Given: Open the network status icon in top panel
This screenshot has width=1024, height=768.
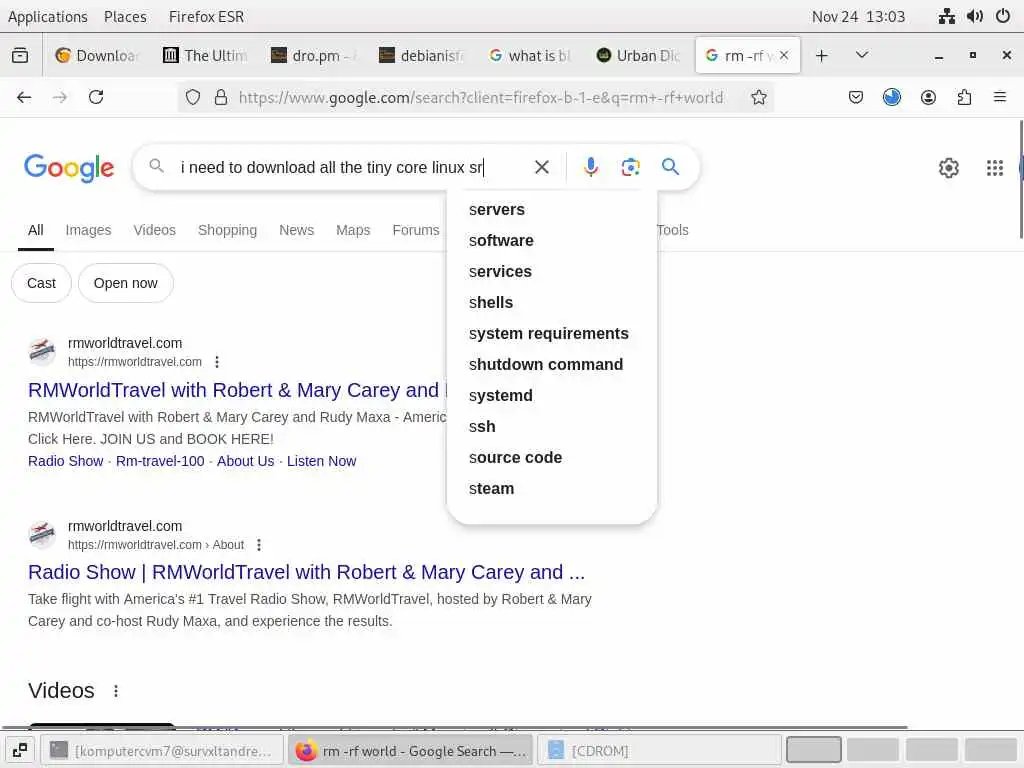Looking at the screenshot, I should tap(946, 16).
